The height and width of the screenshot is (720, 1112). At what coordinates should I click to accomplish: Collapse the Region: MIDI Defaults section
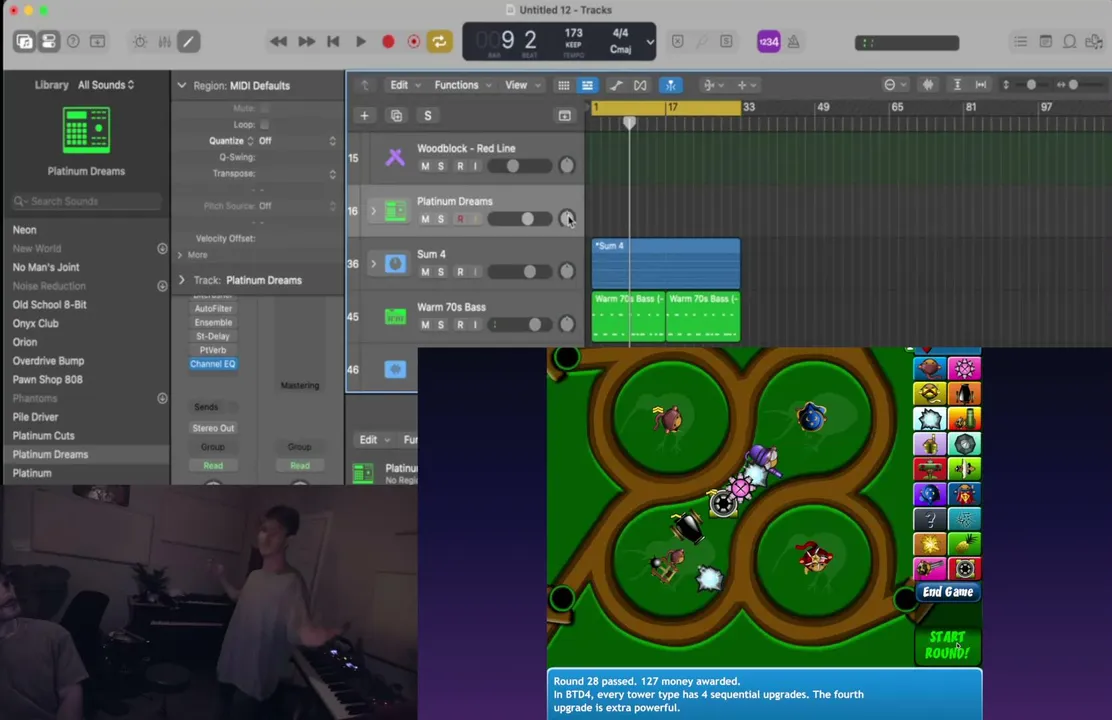tap(182, 85)
